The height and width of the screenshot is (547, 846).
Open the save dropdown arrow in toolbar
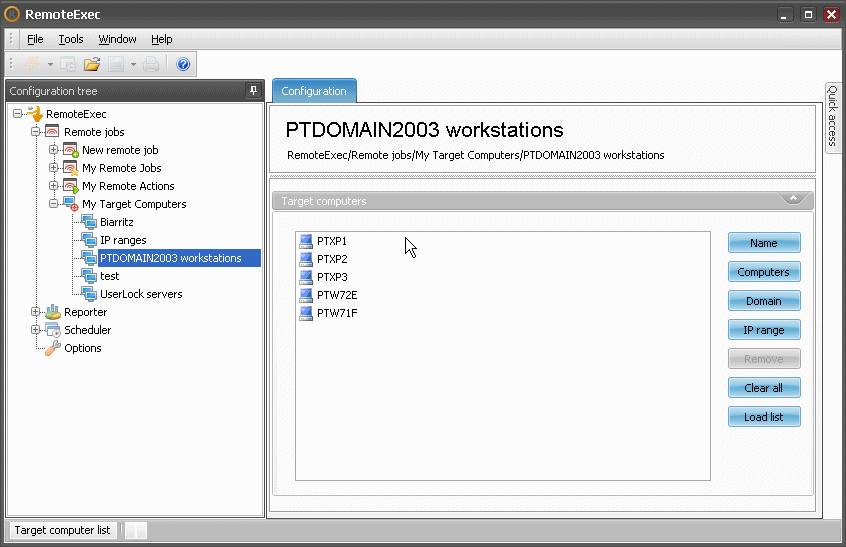[133, 65]
